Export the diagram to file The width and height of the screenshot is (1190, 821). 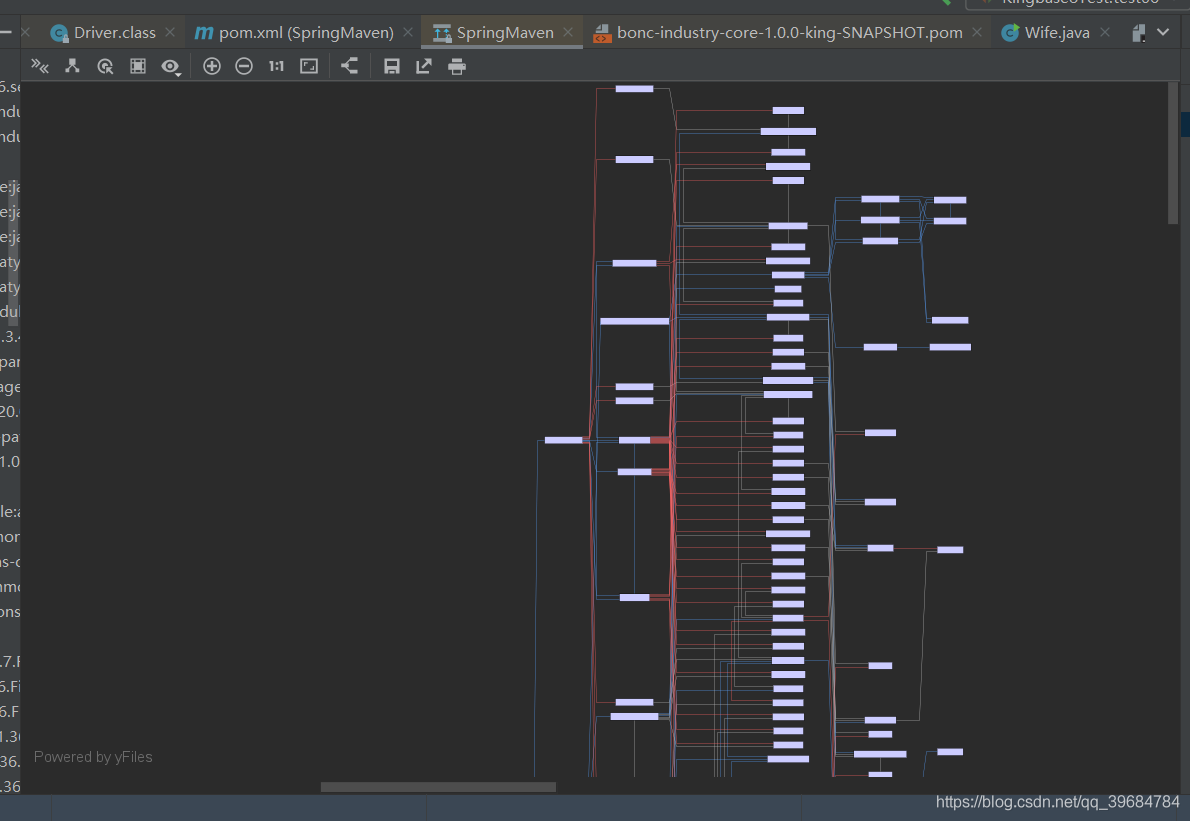pyautogui.click(x=424, y=67)
